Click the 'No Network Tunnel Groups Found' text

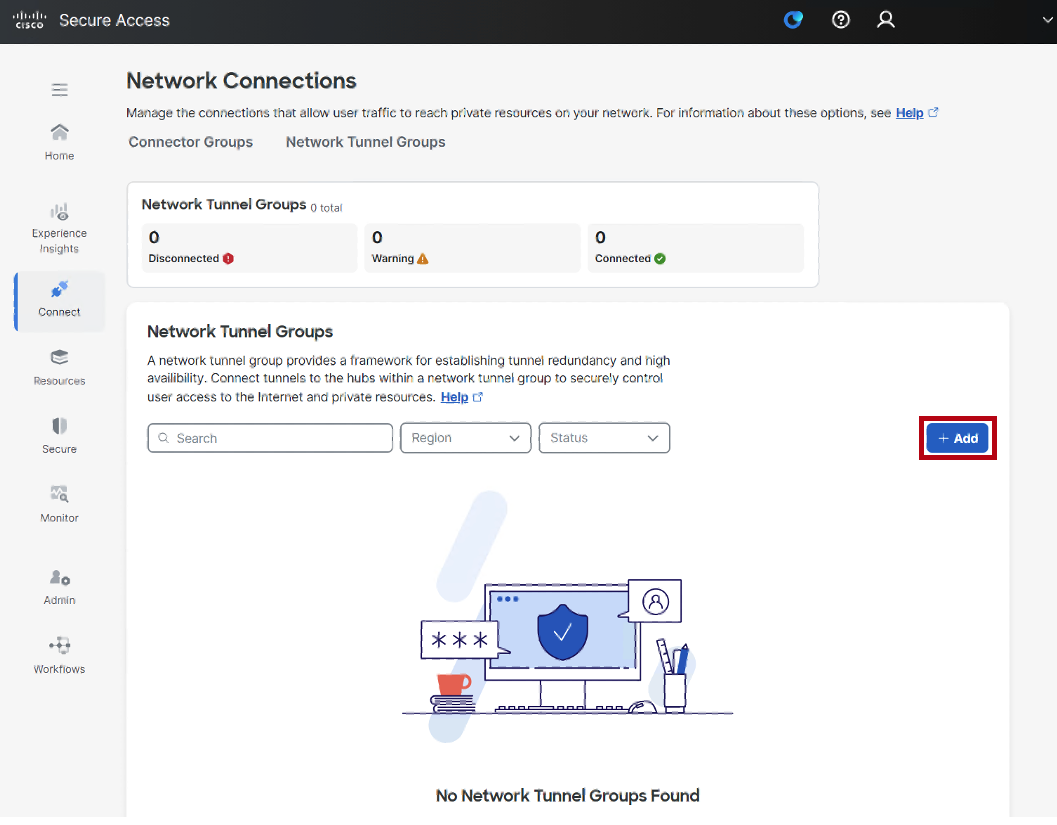pos(568,796)
